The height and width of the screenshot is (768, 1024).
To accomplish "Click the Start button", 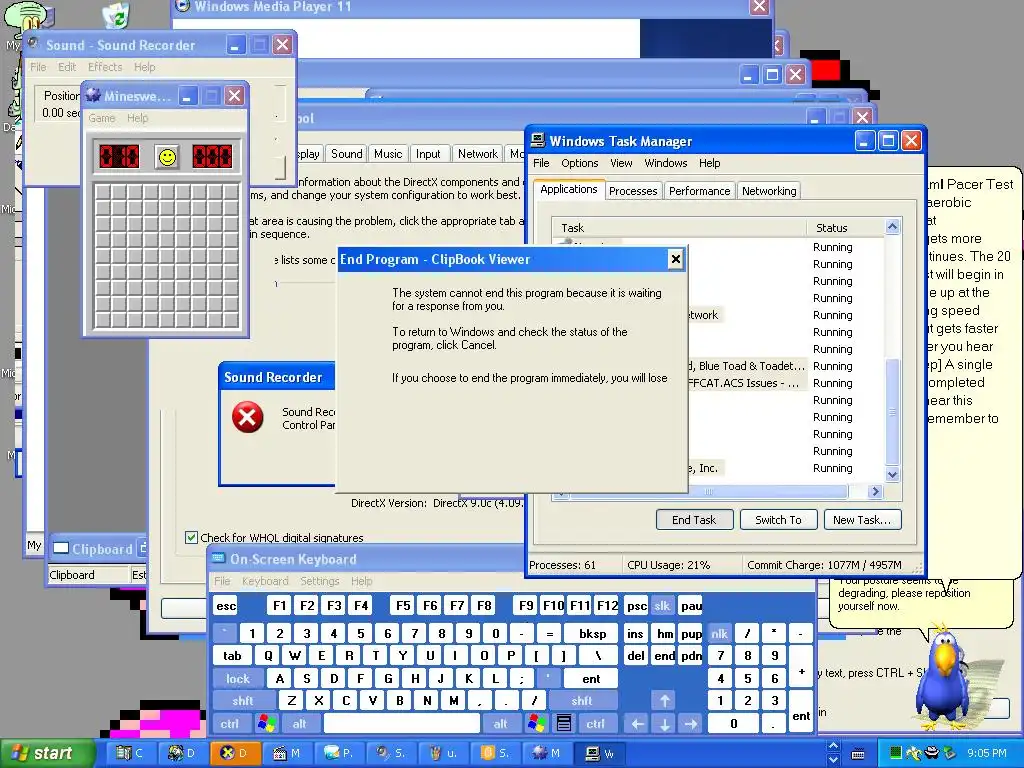I will (47, 753).
